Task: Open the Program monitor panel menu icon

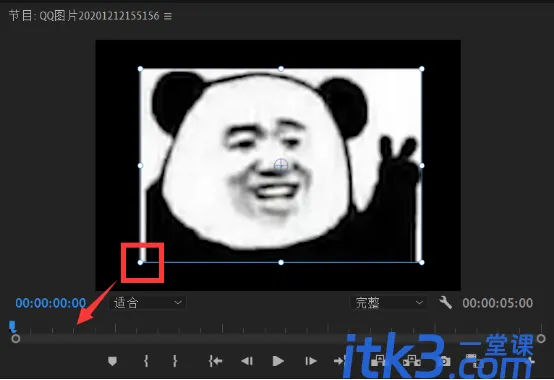Action: coord(168,16)
